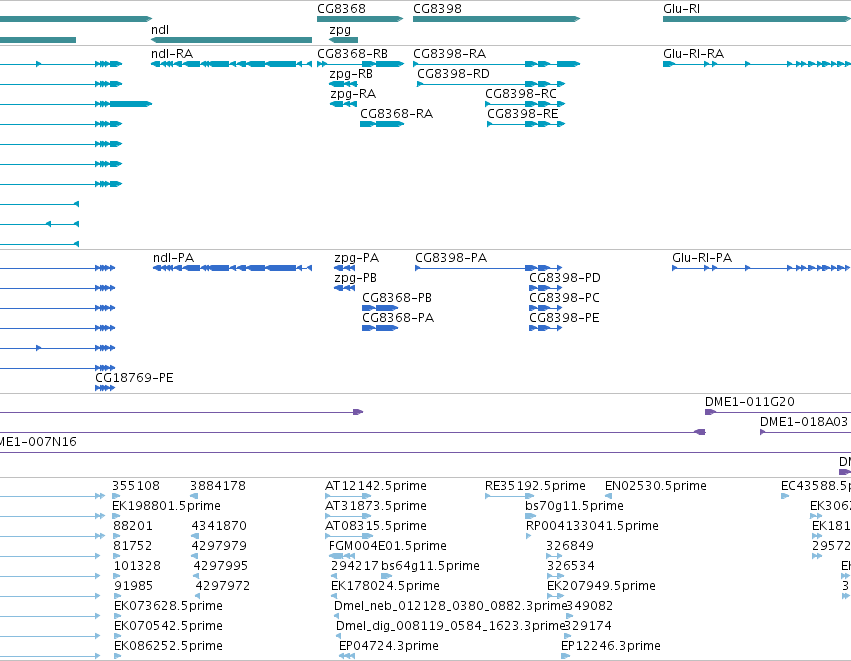Click the bs64g11.5prime EST label
Screen dimensions: 851x661
pyautogui.click(x=430, y=566)
